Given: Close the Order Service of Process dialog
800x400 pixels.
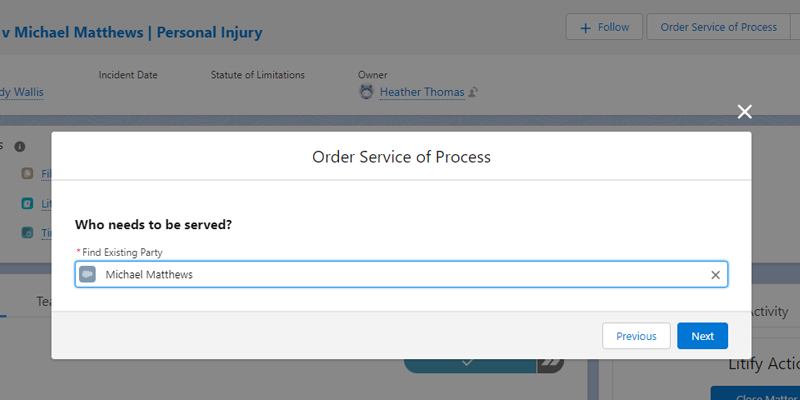Looking at the screenshot, I should (x=744, y=112).
